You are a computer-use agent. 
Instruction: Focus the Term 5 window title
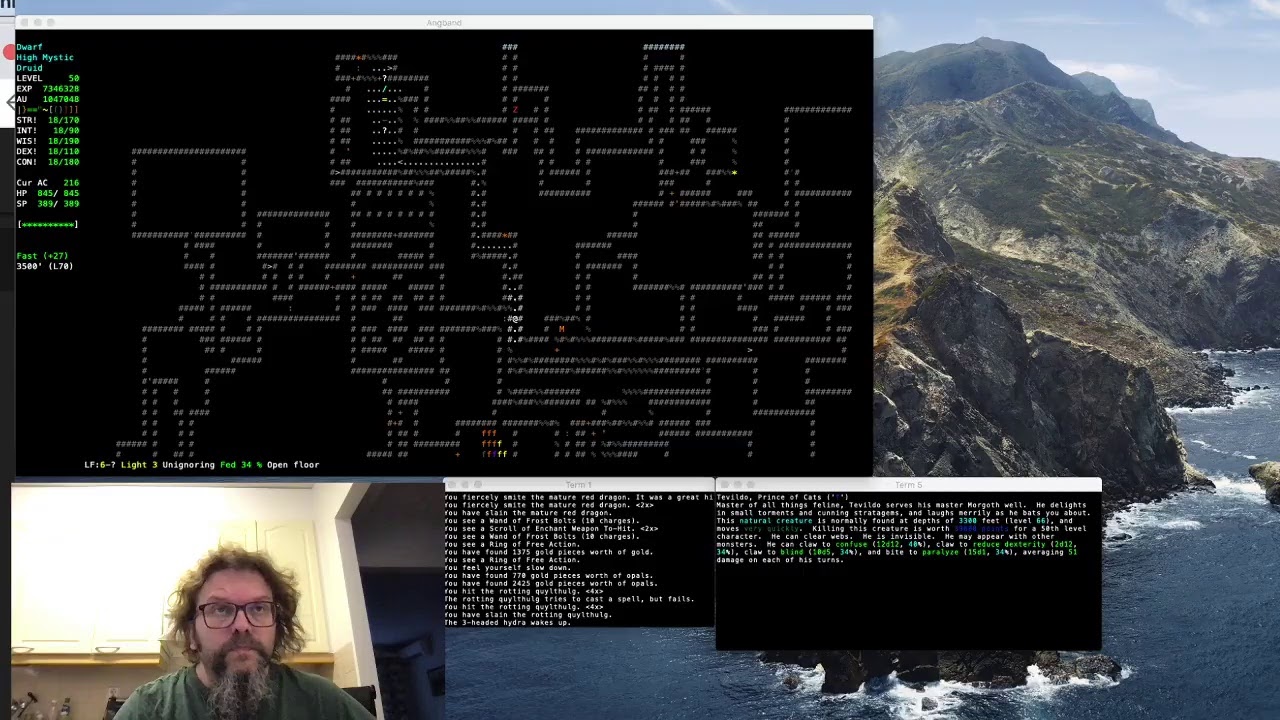point(908,485)
